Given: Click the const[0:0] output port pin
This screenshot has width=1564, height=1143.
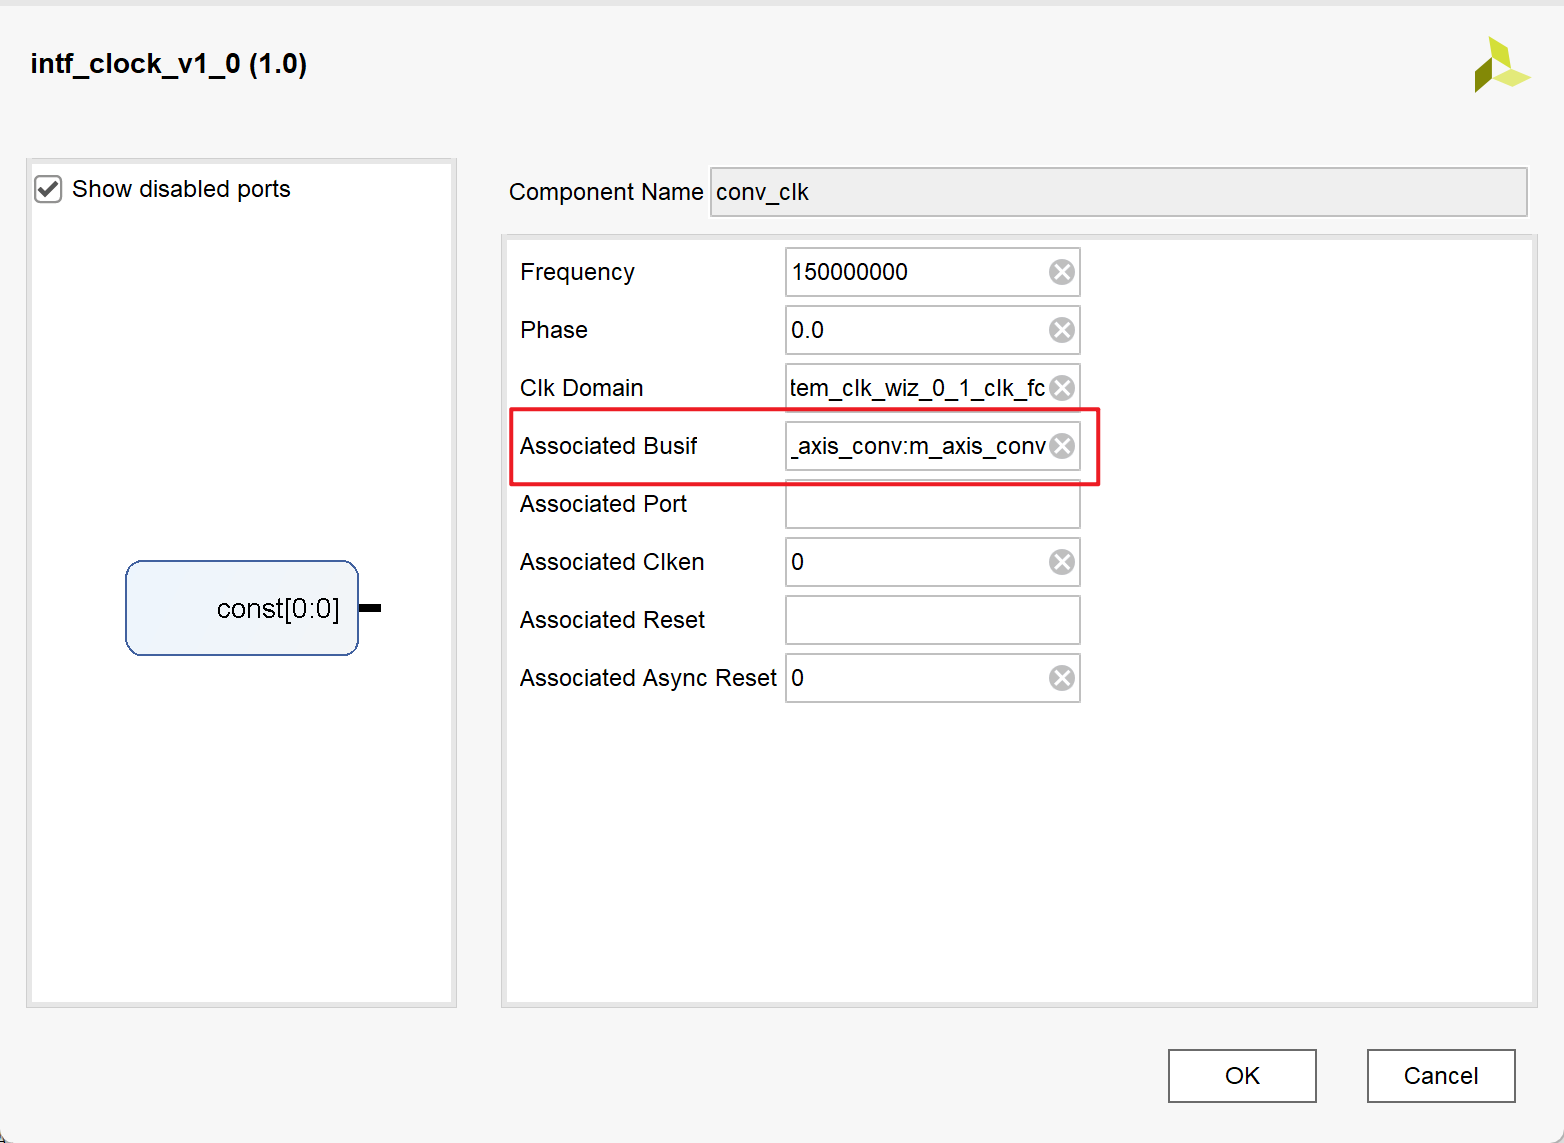Looking at the screenshot, I should 370,608.
